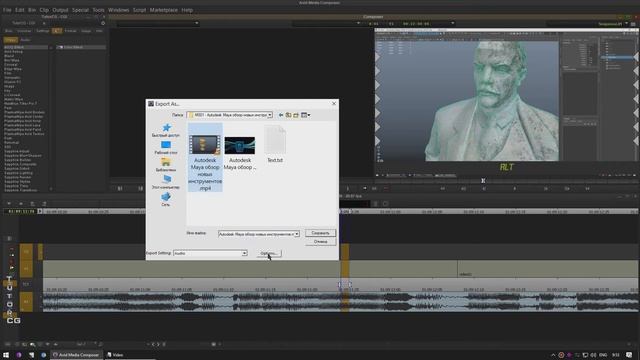Go back to previous folder in Export As dialog
This screenshot has height=360, width=640.
pos(281,115)
